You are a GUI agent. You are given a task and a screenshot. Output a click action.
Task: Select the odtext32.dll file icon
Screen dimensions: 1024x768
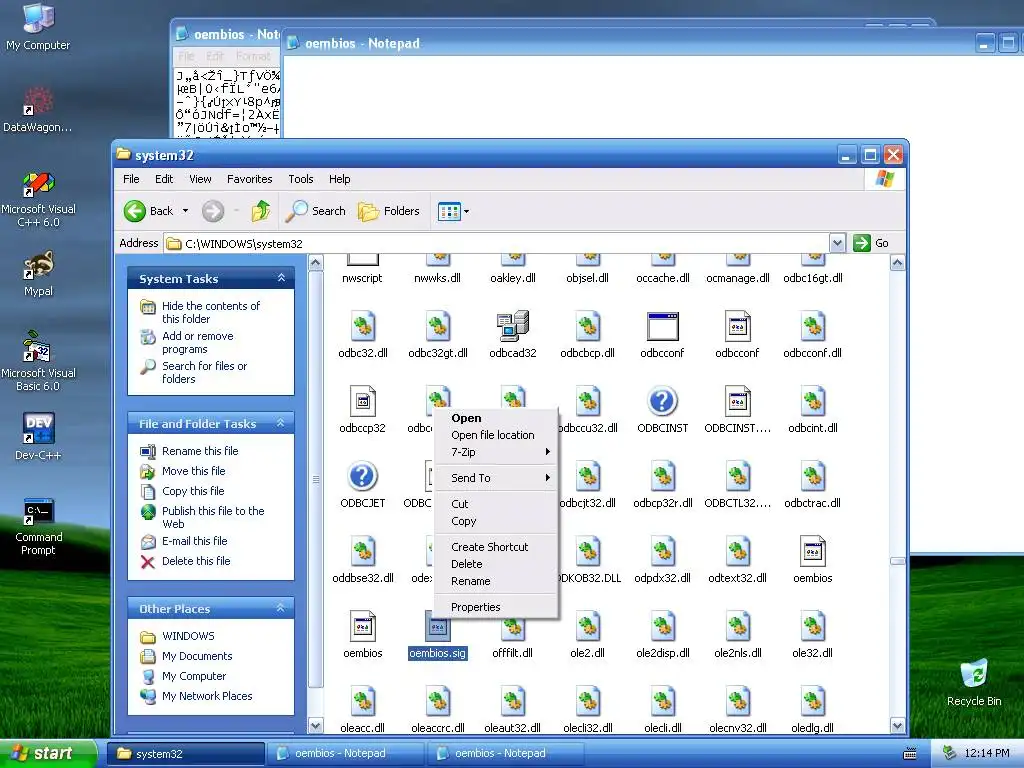(x=737, y=551)
